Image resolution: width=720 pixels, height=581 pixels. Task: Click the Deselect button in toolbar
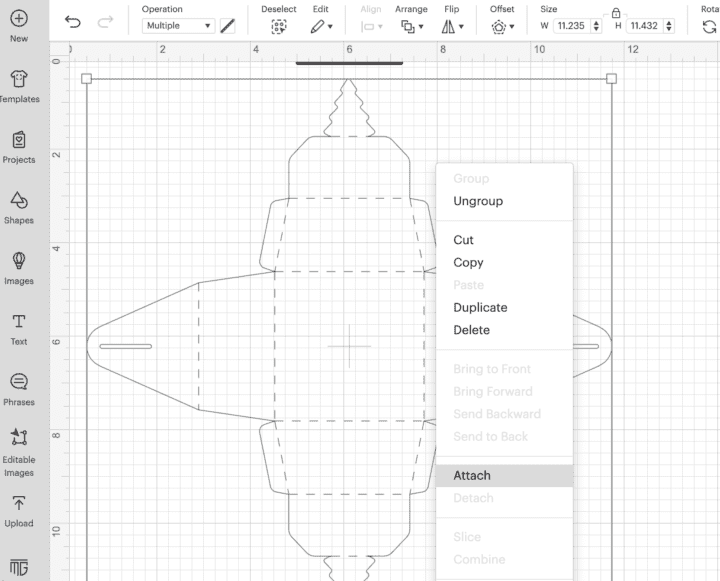(x=279, y=26)
